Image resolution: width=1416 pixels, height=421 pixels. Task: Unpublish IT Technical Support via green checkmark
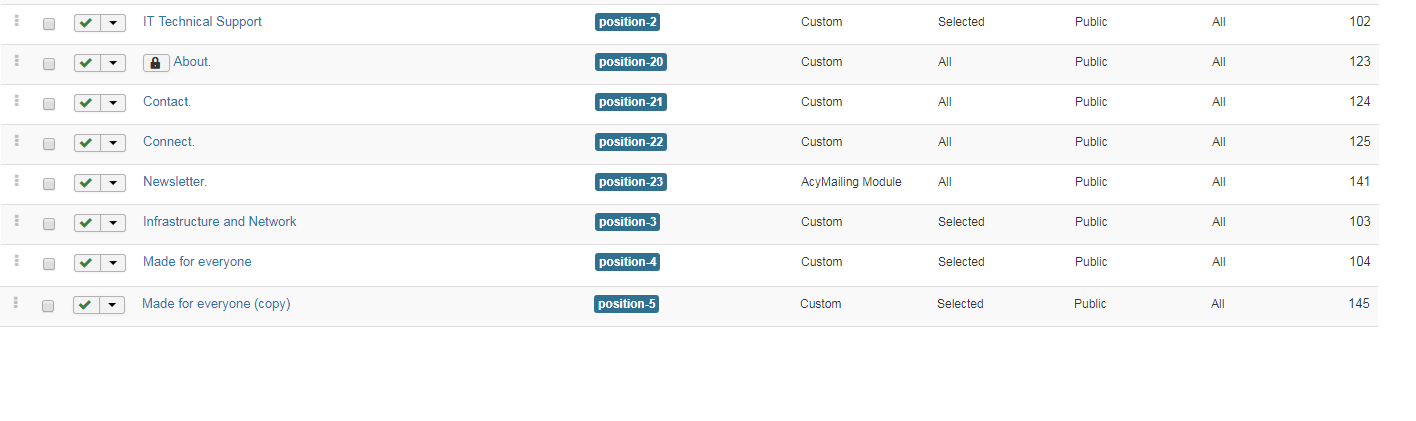tap(87, 23)
